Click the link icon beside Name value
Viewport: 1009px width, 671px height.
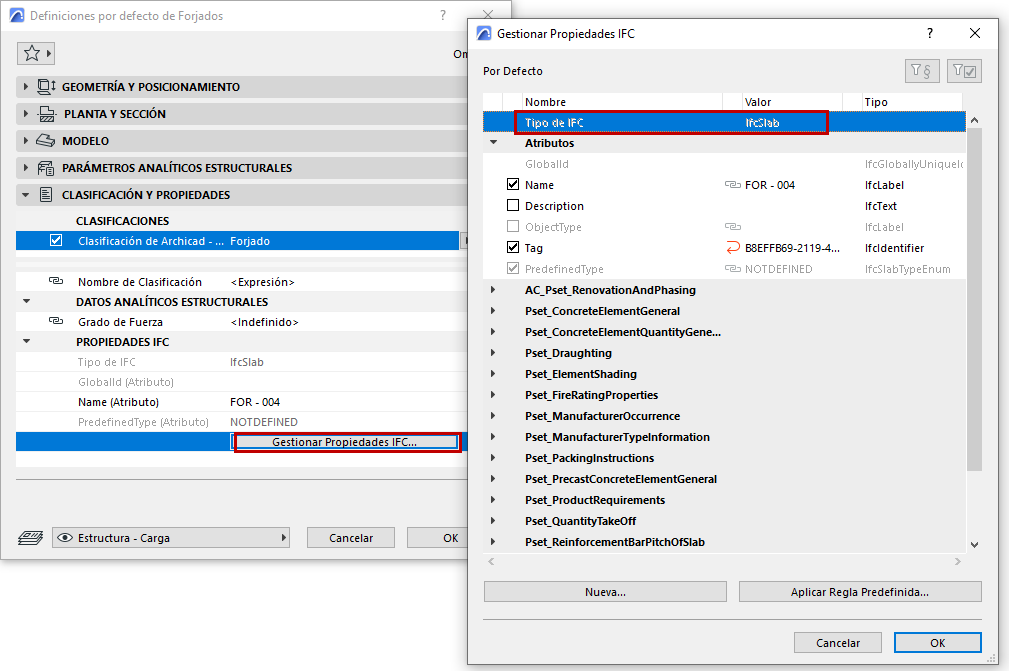click(732, 185)
